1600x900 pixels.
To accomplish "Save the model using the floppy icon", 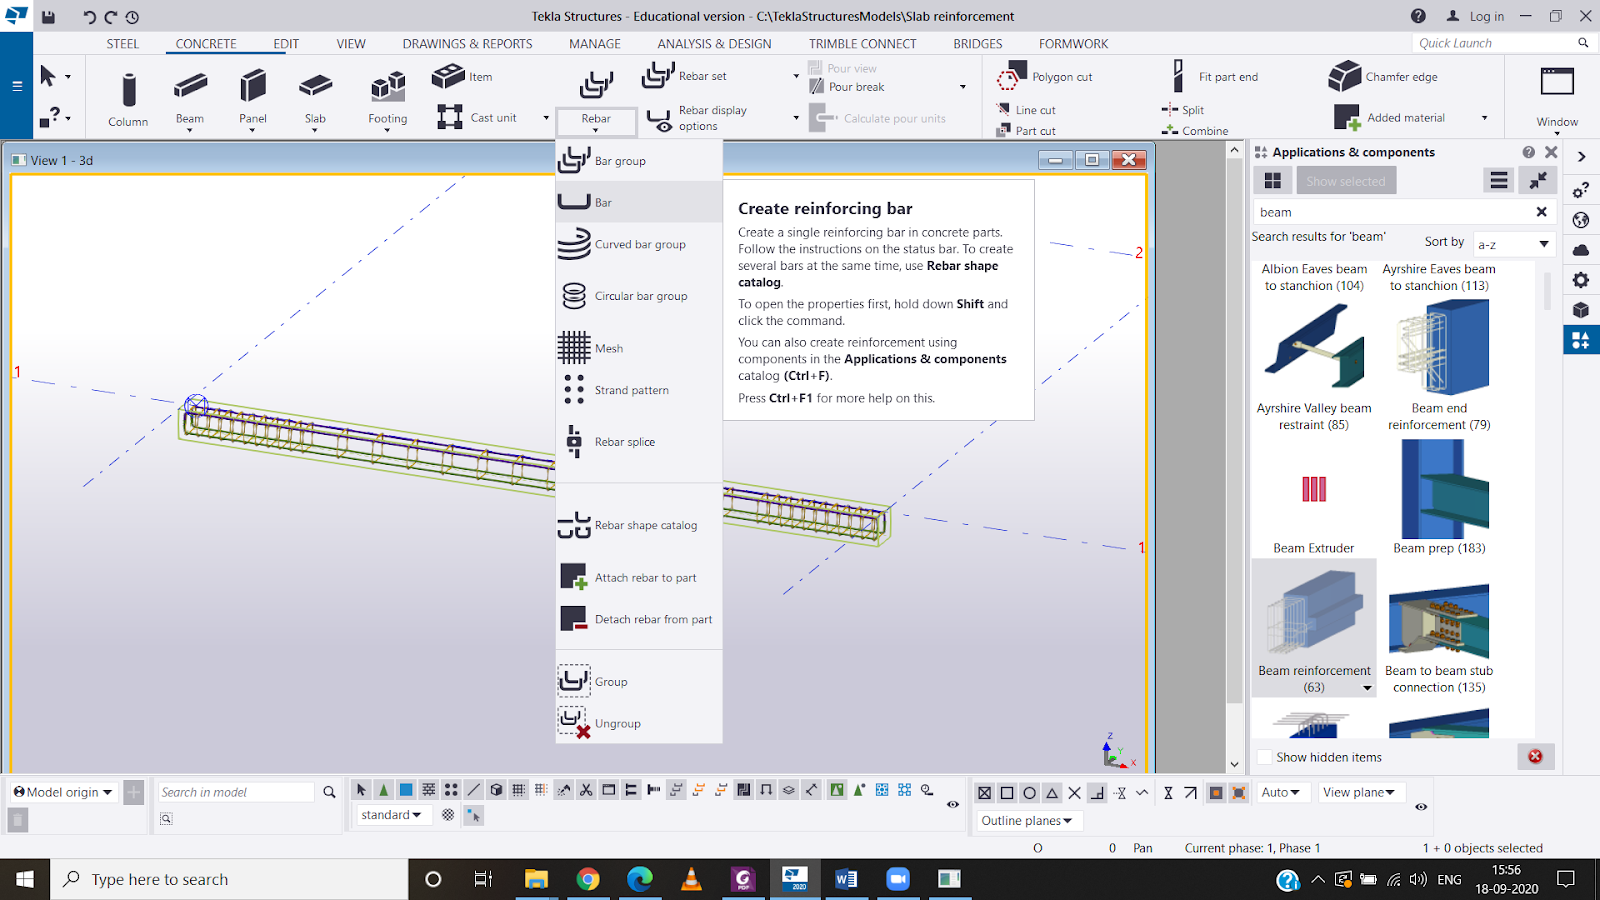I will (48, 16).
